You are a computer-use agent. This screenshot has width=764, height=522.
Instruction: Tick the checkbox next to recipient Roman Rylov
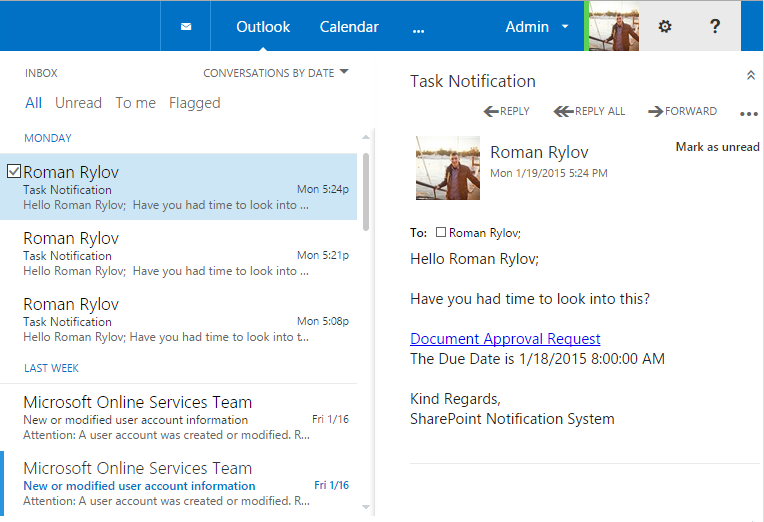(x=441, y=233)
